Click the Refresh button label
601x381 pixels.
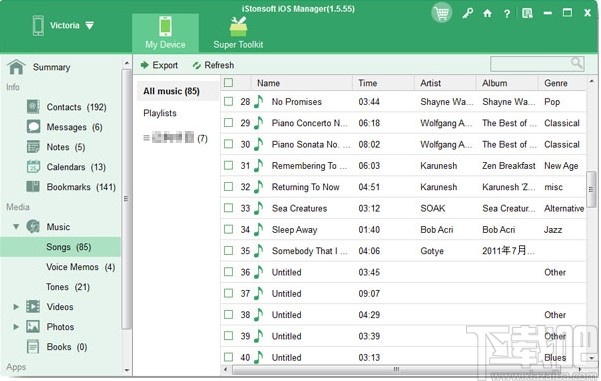219,66
